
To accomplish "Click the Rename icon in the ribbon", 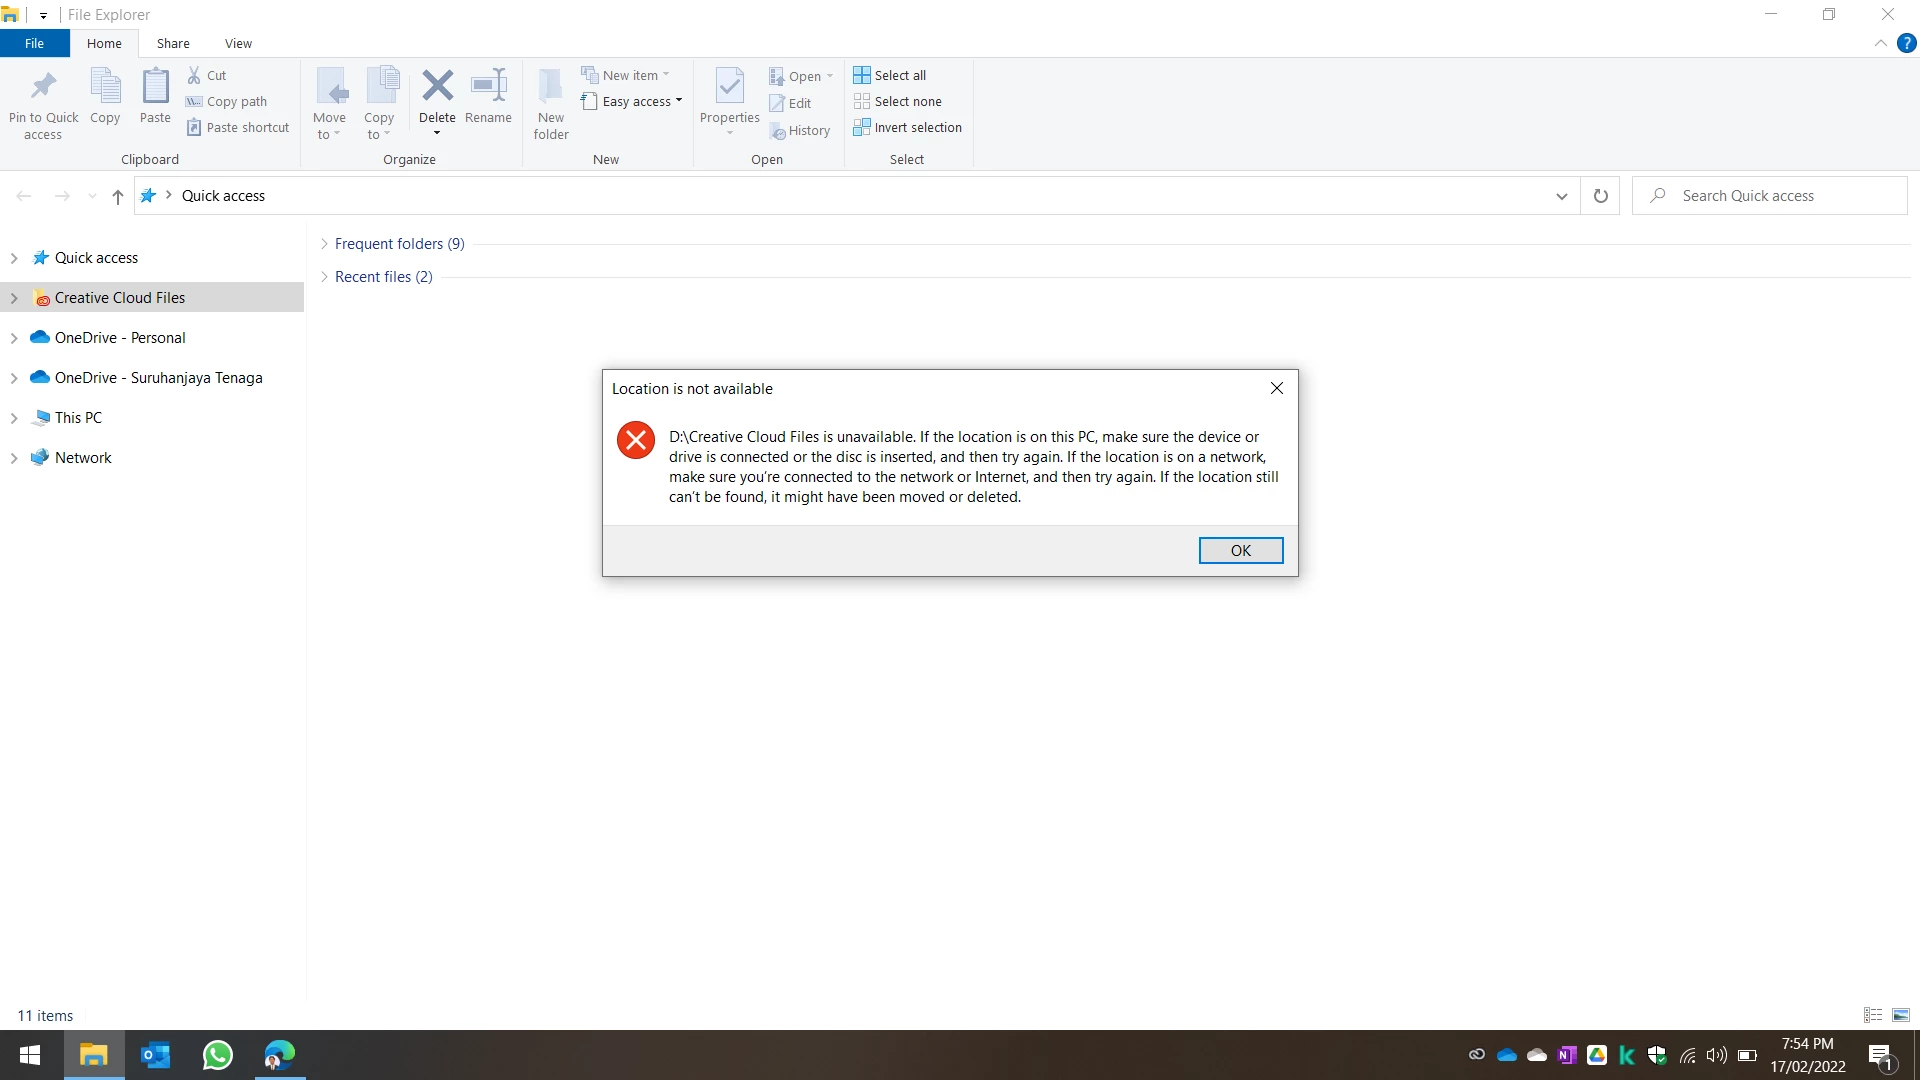I will 488,87.
